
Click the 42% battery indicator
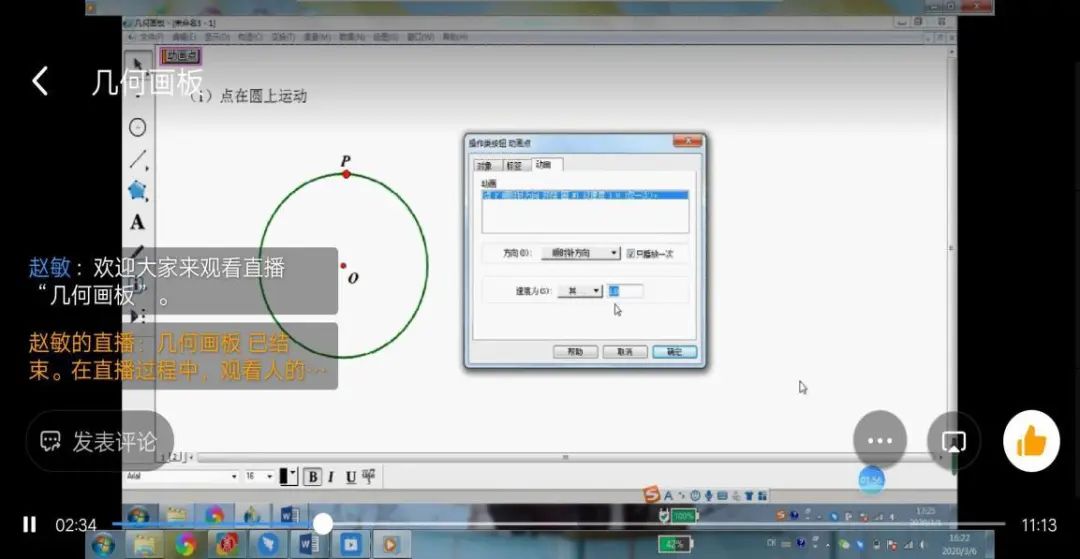[675, 545]
